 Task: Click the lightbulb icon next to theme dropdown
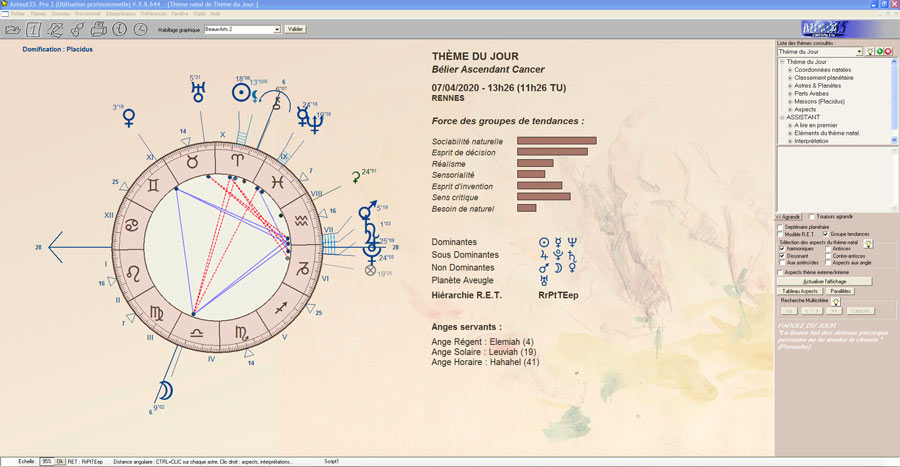(871, 51)
